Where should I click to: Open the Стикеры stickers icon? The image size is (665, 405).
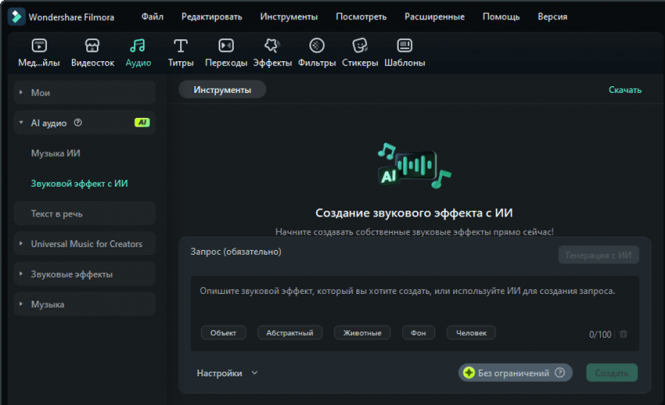pyautogui.click(x=360, y=46)
